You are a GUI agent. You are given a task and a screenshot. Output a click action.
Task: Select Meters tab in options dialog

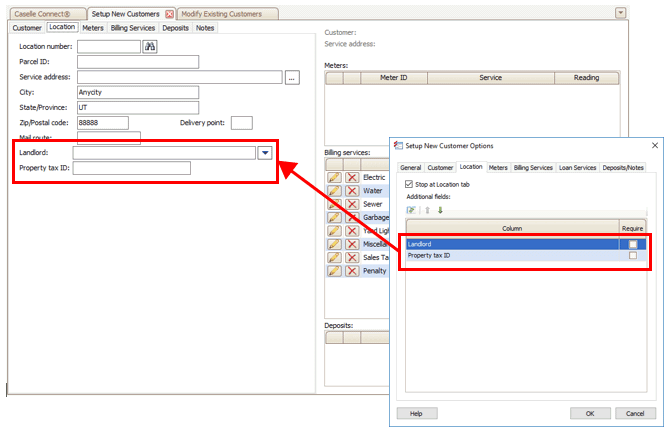[498, 168]
